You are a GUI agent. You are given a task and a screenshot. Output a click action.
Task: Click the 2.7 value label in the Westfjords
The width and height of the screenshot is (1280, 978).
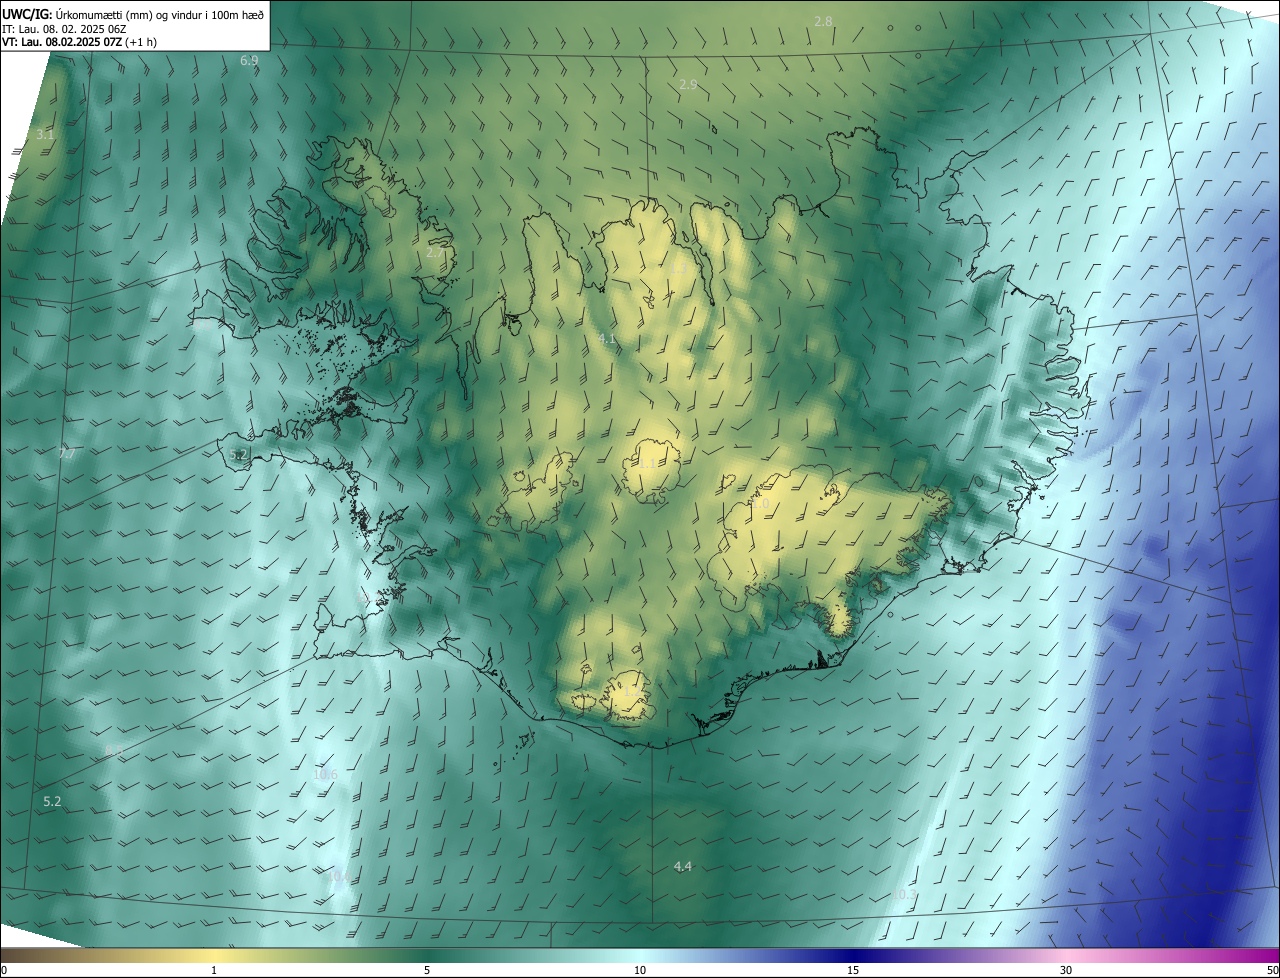(435, 253)
